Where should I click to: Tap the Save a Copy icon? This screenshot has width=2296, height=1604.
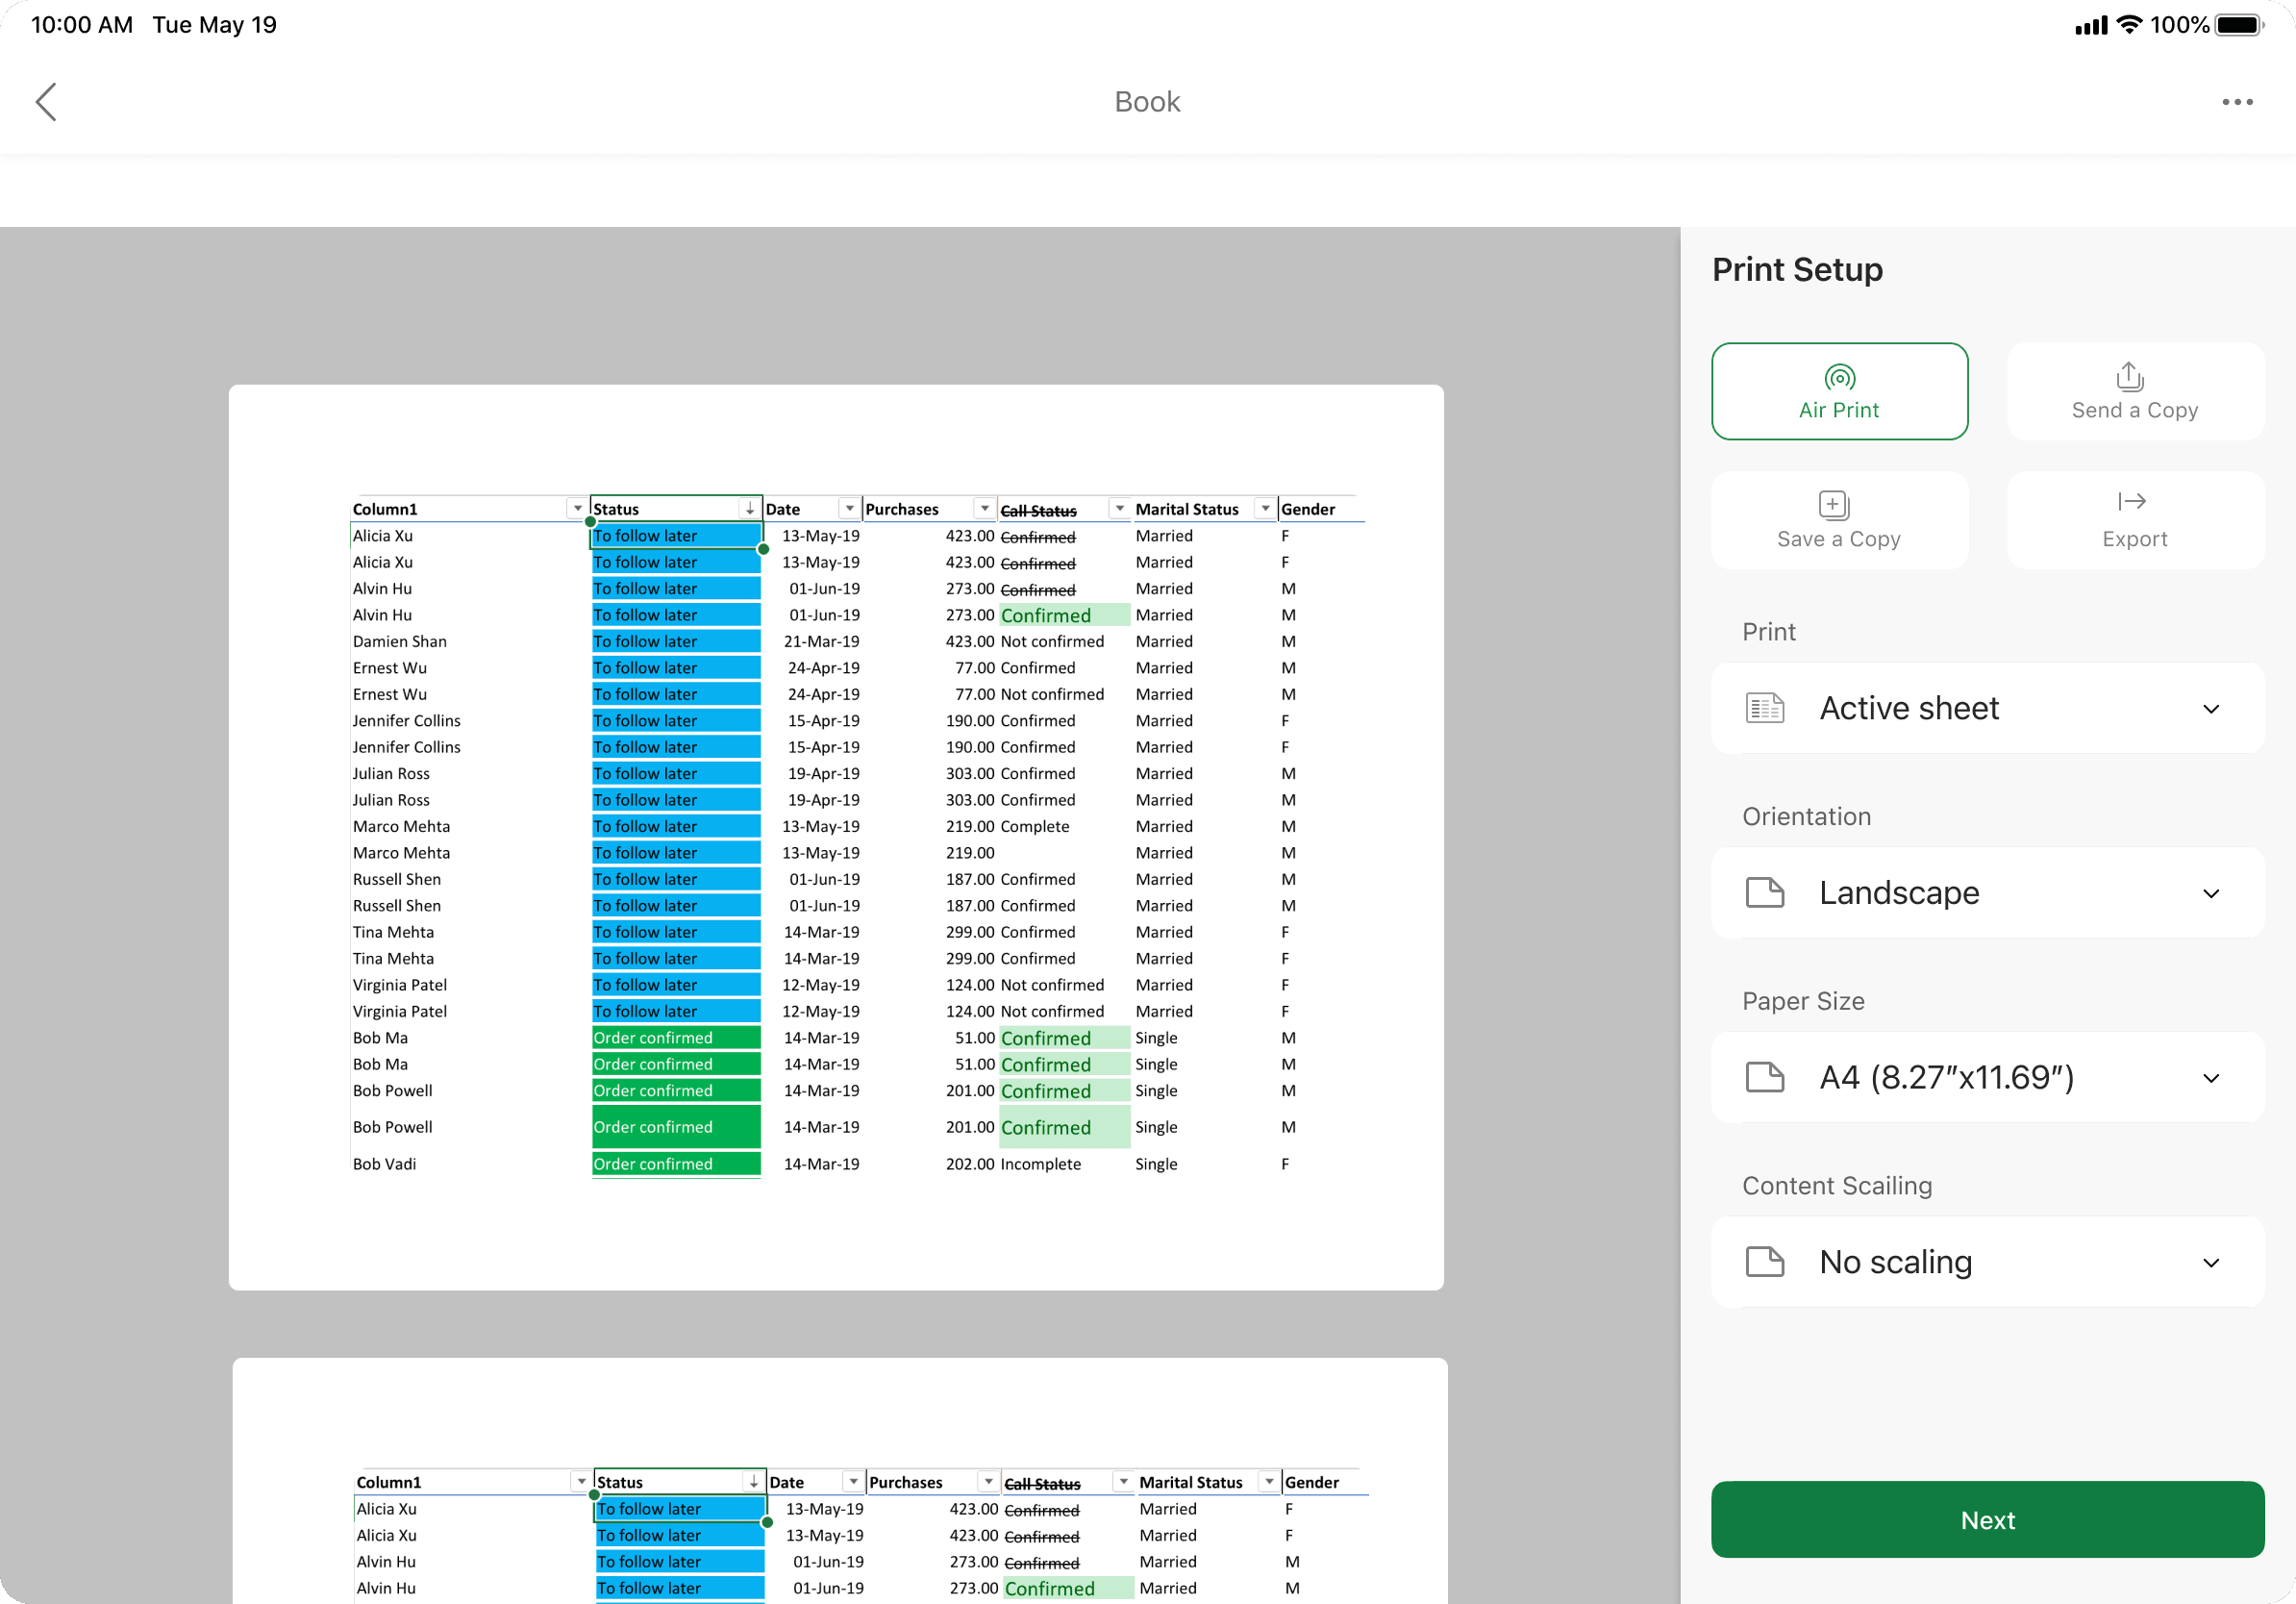point(1834,505)
